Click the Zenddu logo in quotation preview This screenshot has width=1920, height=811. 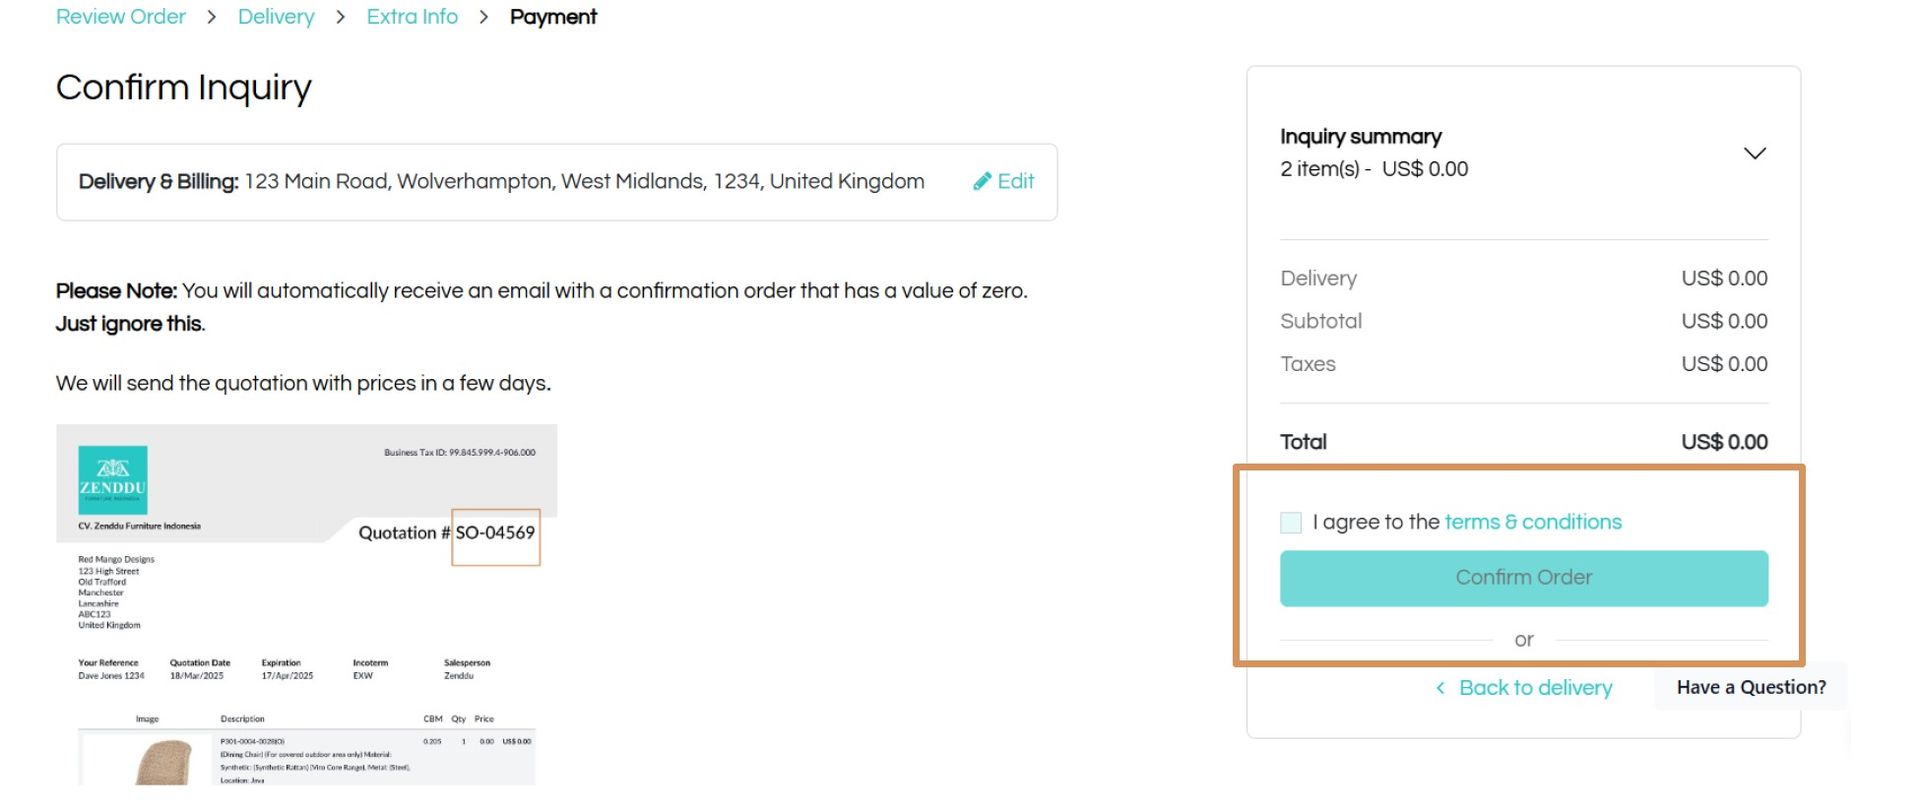113,480
